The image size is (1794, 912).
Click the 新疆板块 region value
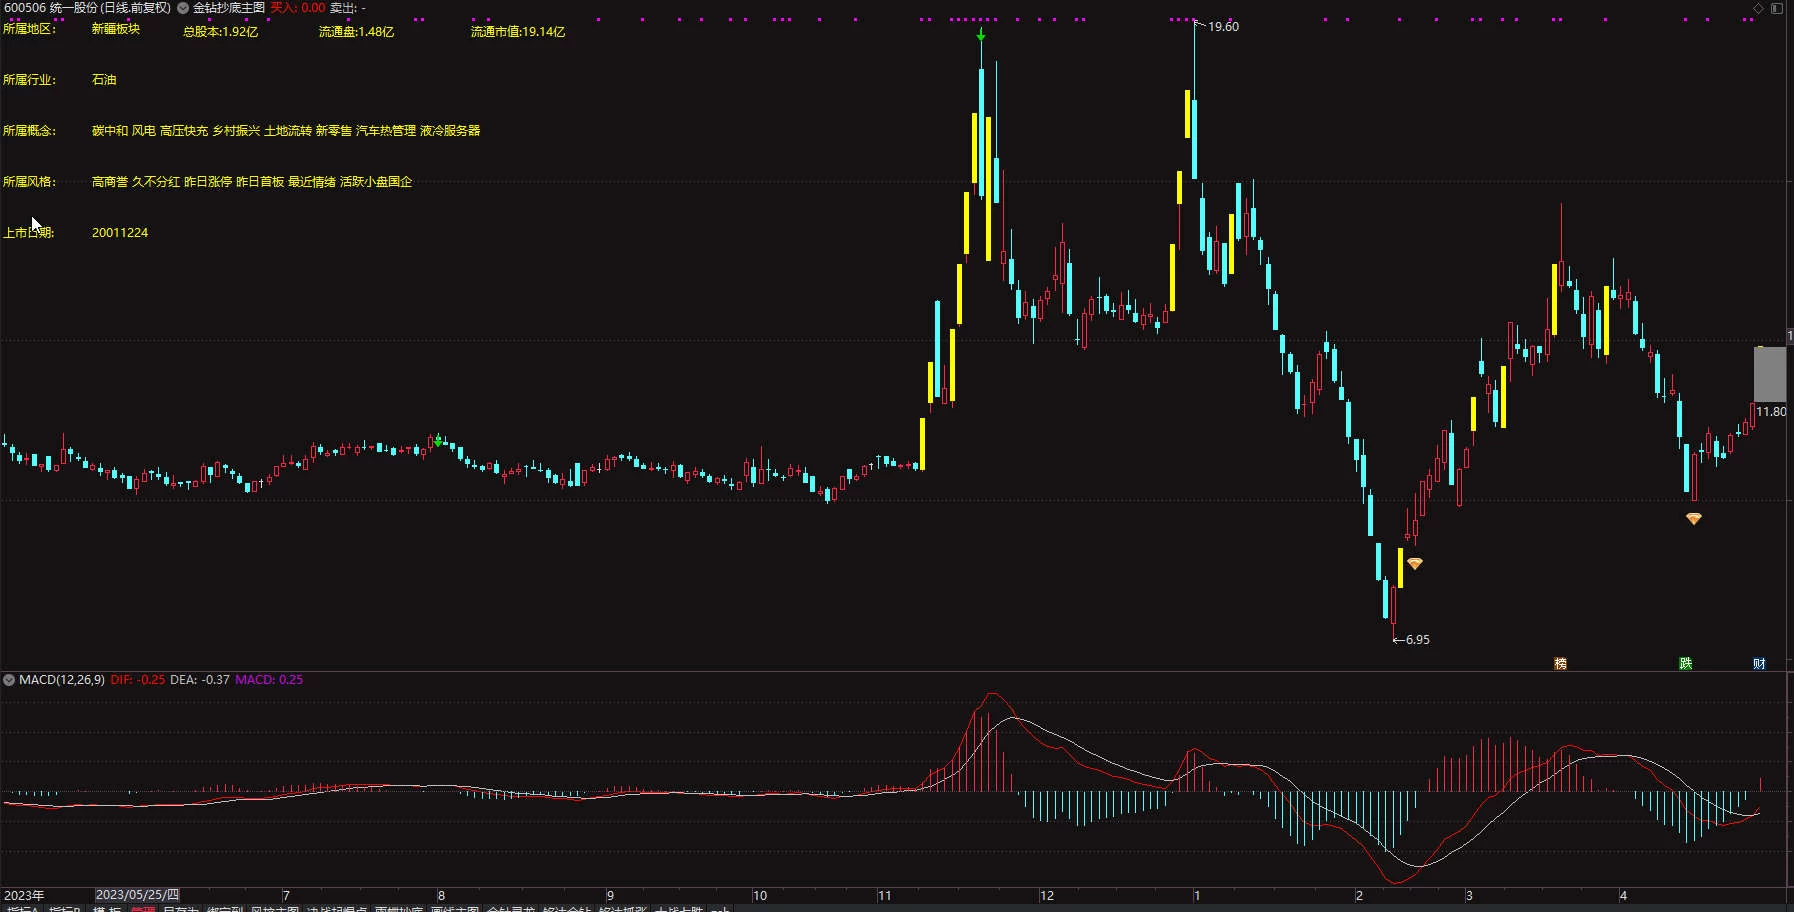pos(116,29)
